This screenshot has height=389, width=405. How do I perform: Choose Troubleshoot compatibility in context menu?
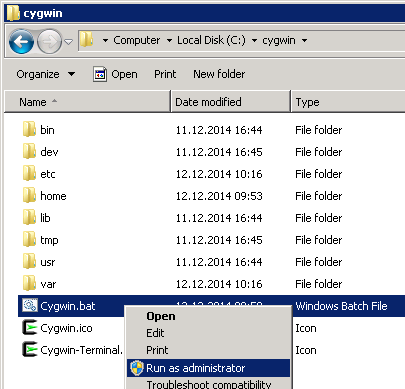coord(208,384)
